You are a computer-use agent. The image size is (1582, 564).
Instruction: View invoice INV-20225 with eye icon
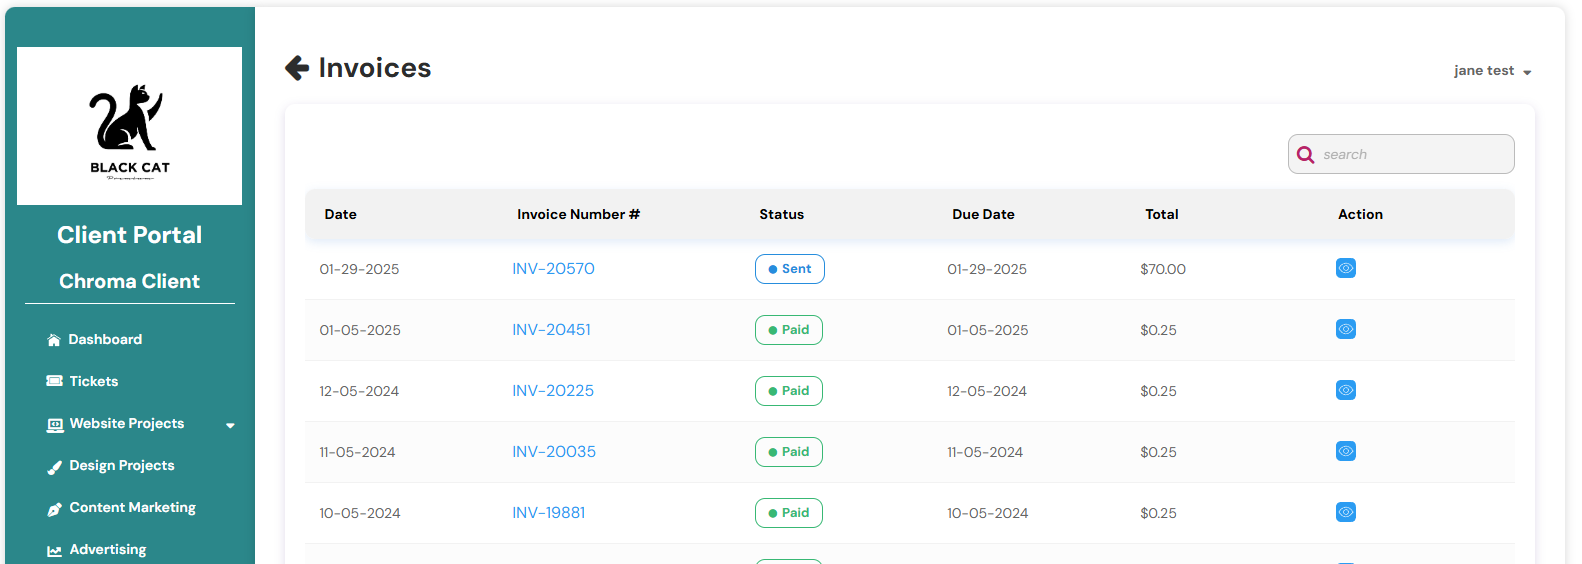click(1346, 390)
